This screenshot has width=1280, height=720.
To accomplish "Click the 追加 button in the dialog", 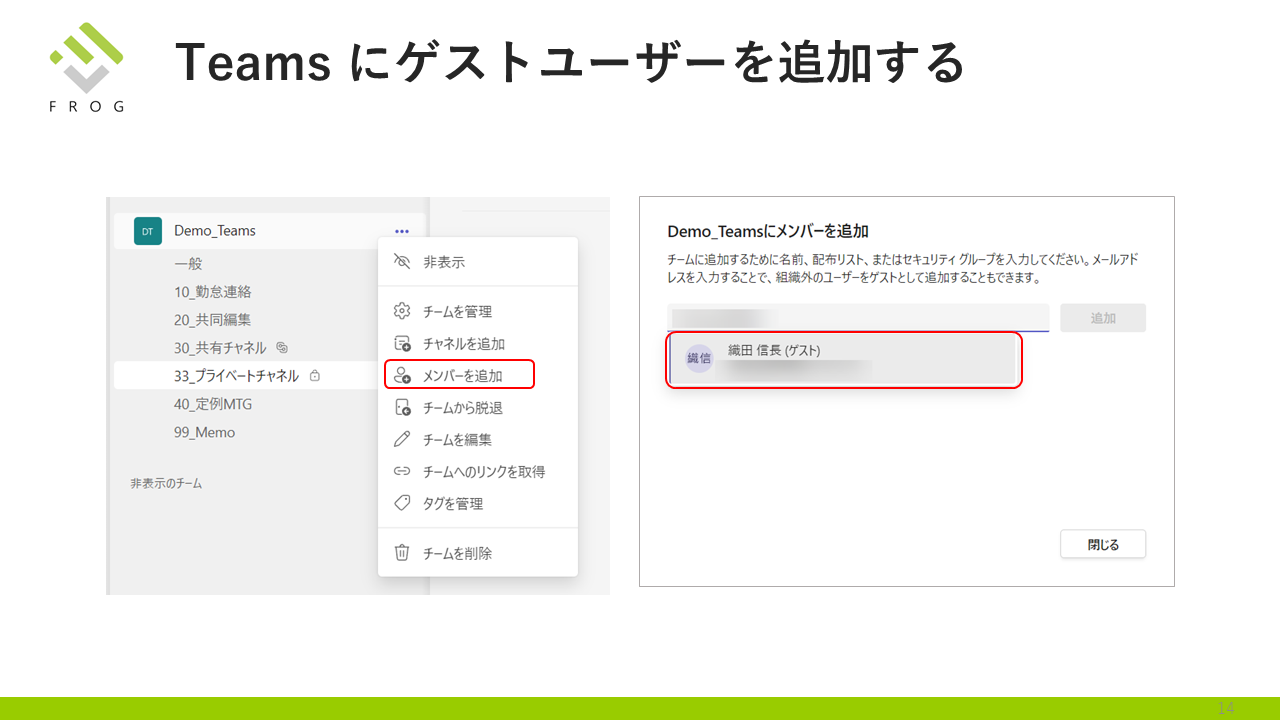I will [1103, 318].
